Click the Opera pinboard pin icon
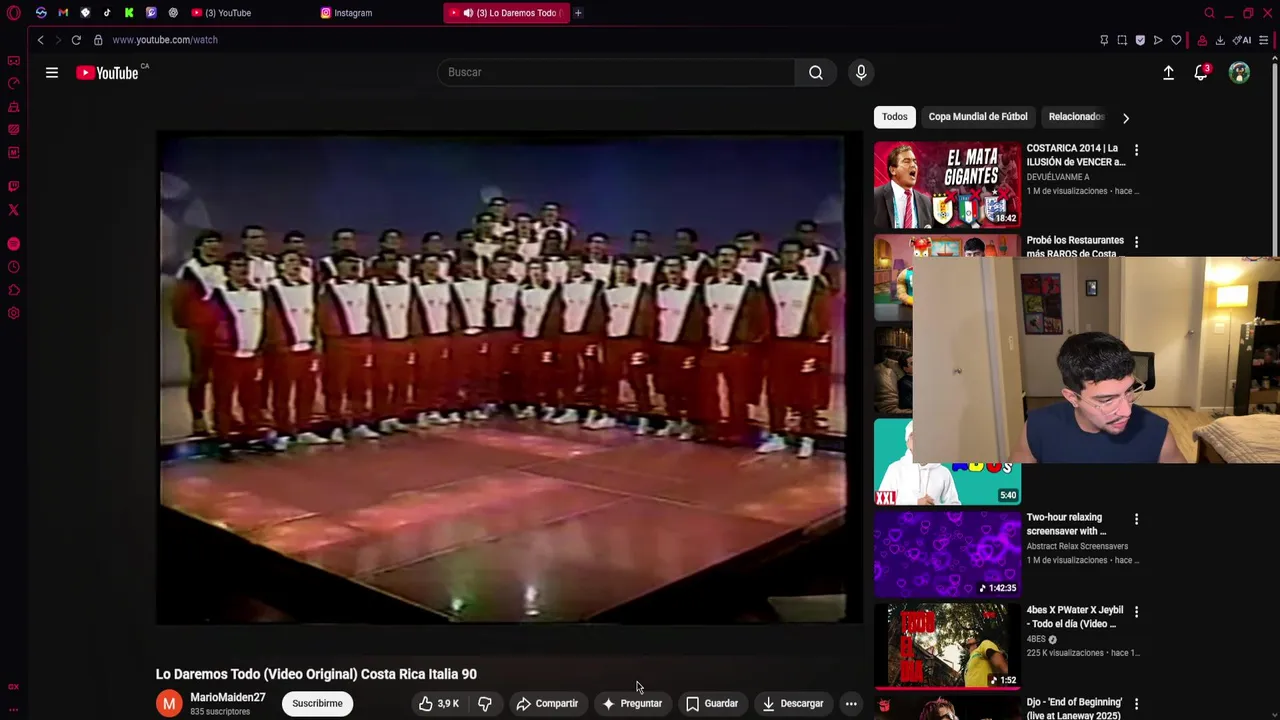1280x720 pixels. point(1104,40)
